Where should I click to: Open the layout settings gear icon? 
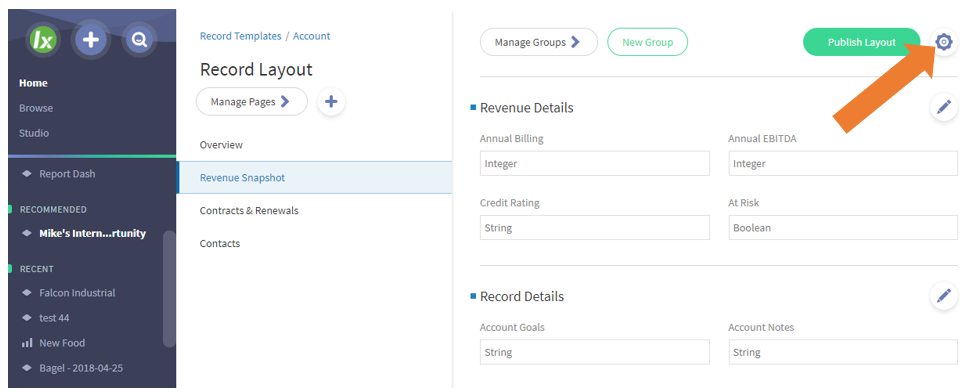click(944, 42)
